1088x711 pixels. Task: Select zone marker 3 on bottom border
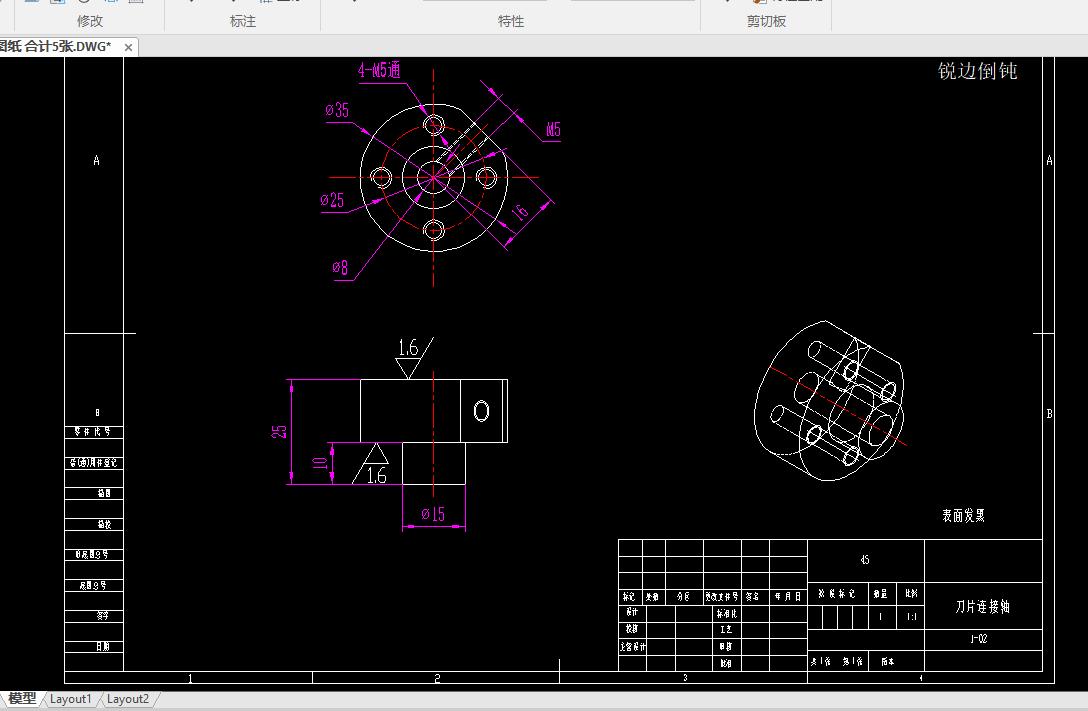[685, 678]
